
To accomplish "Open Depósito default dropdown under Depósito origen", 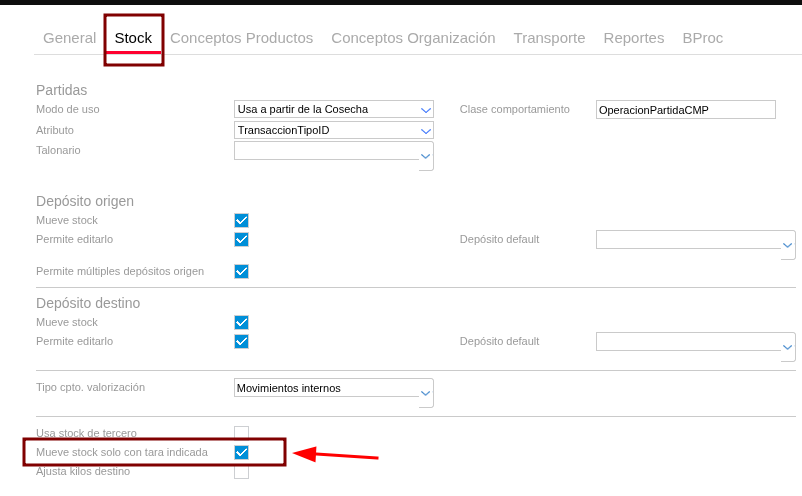I will click(x=788, y=245).
